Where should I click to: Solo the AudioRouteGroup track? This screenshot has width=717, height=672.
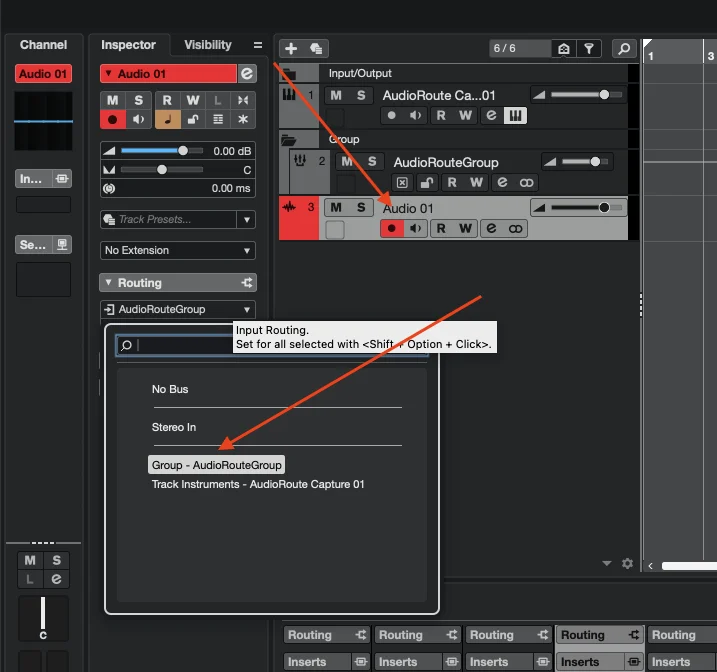(x=372, y=161)
